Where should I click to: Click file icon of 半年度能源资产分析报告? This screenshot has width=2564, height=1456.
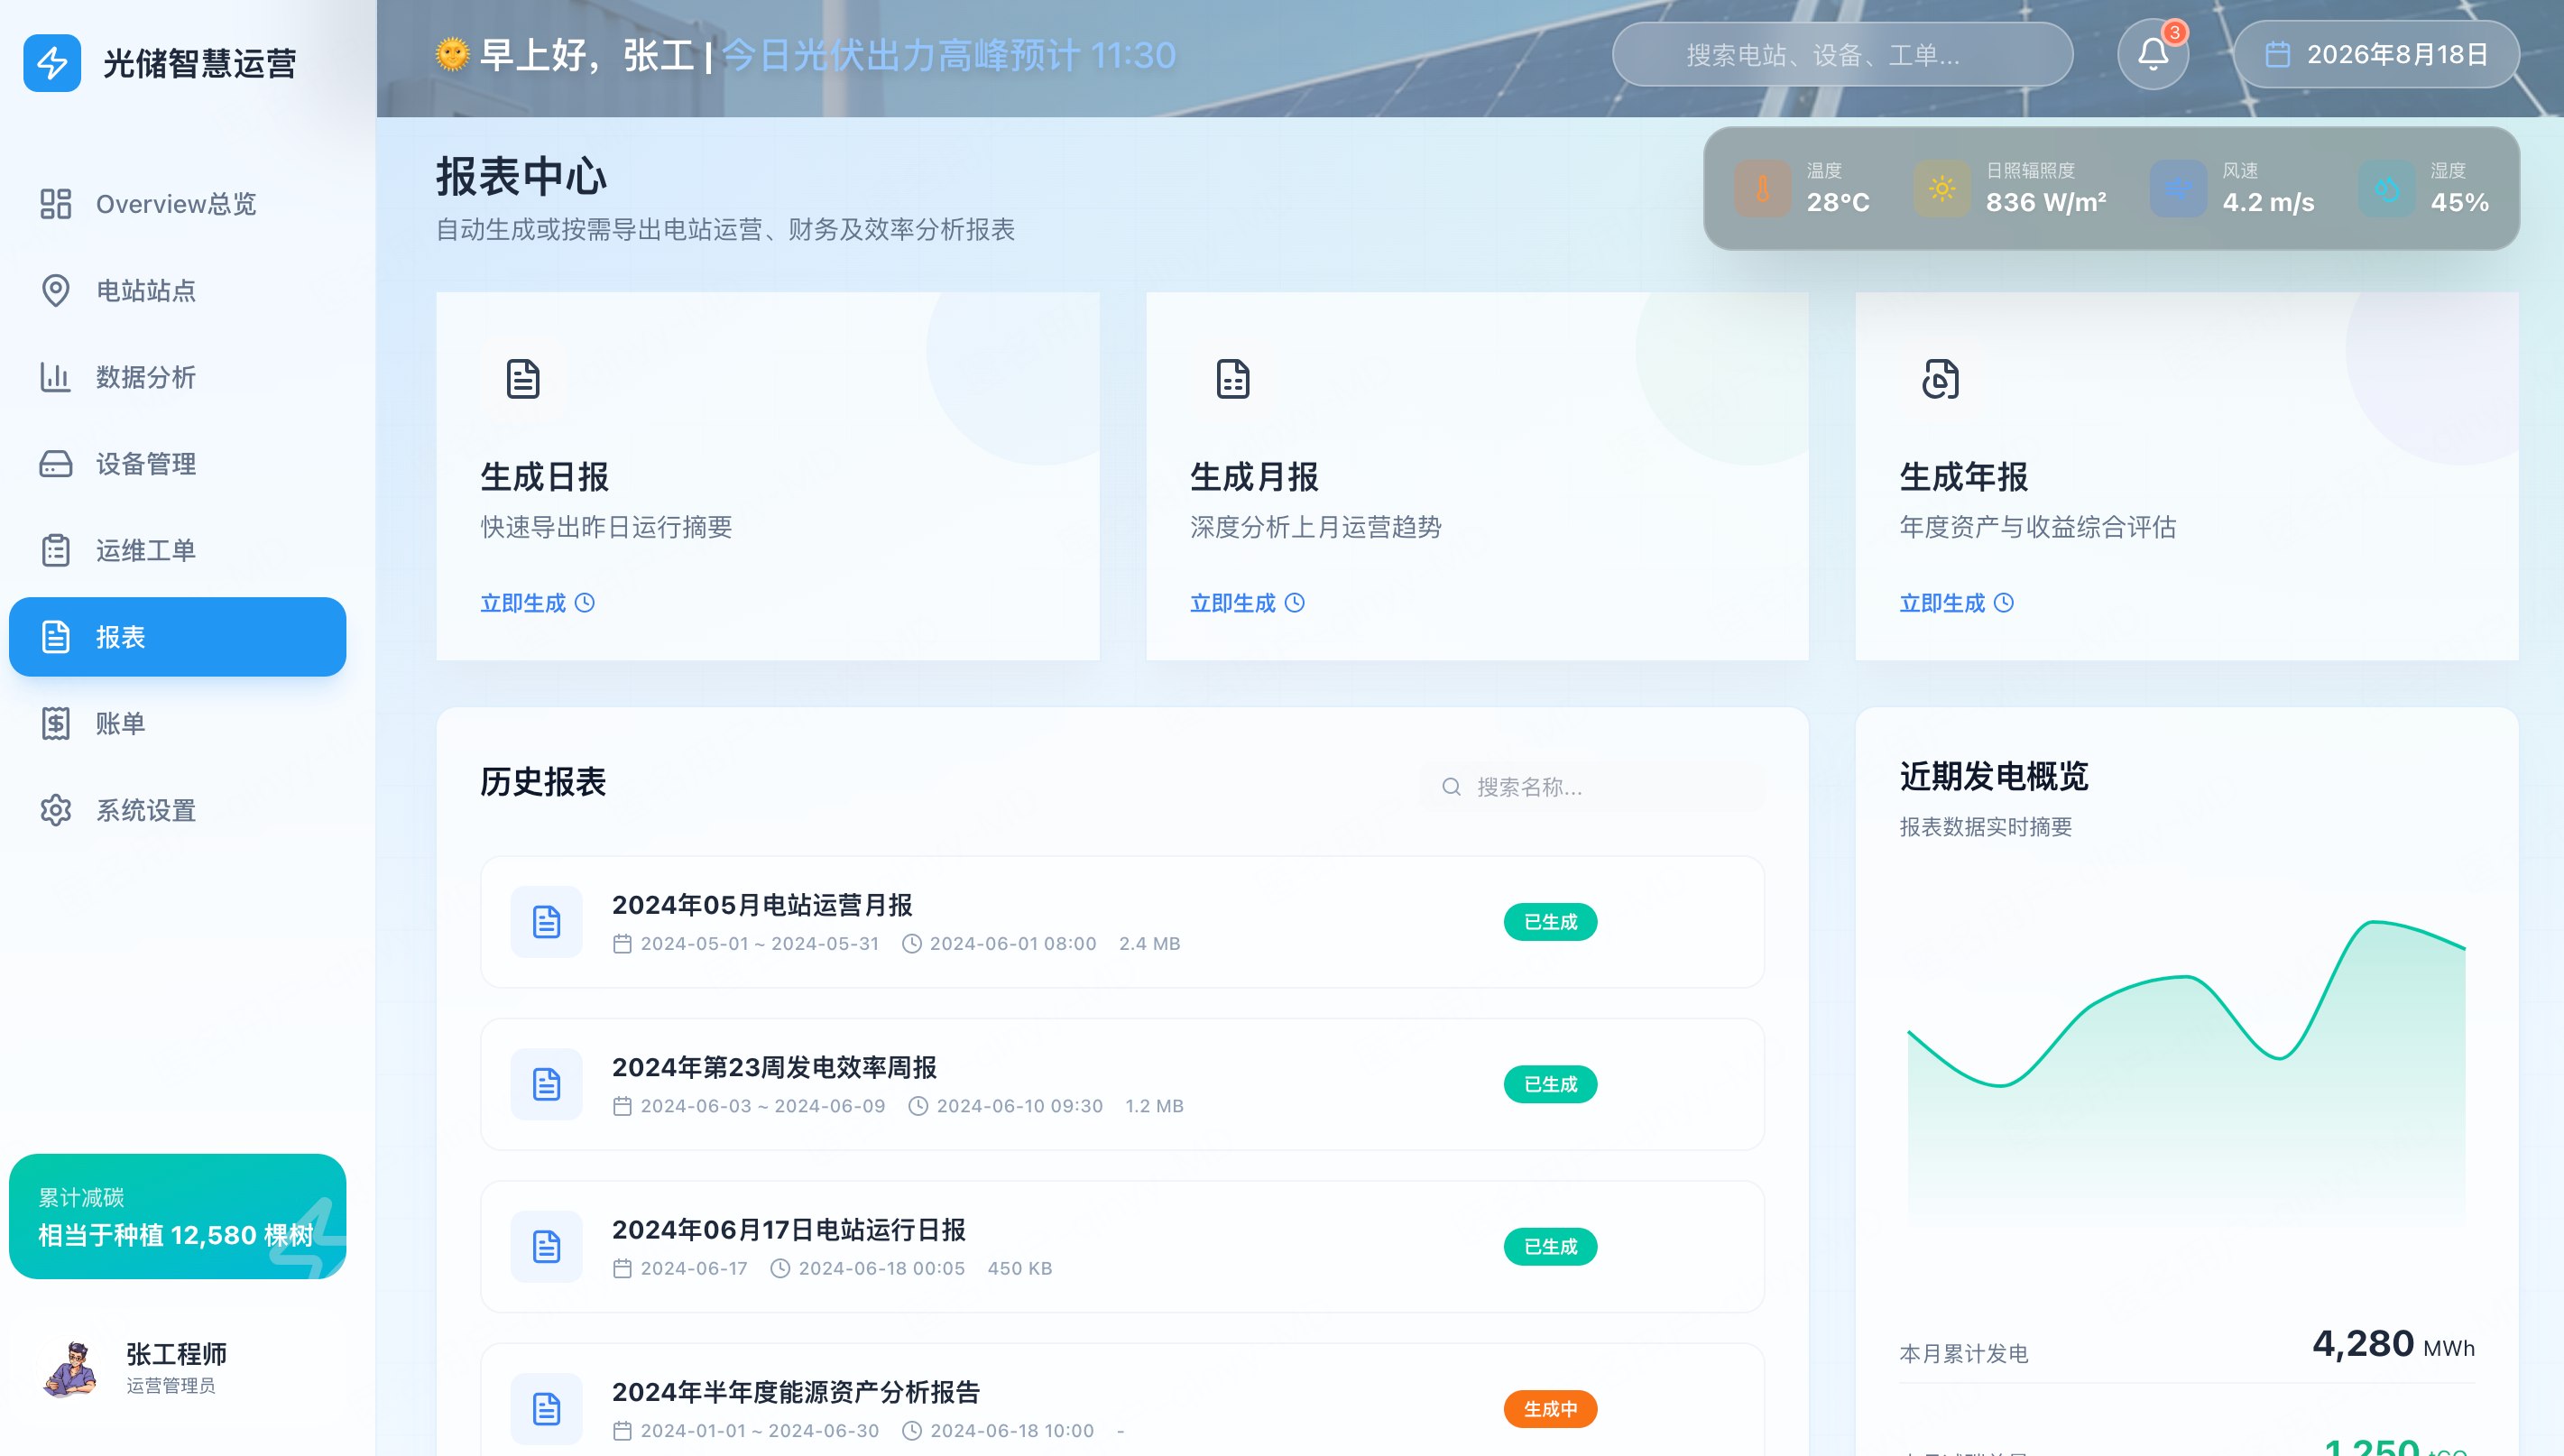546,1409
